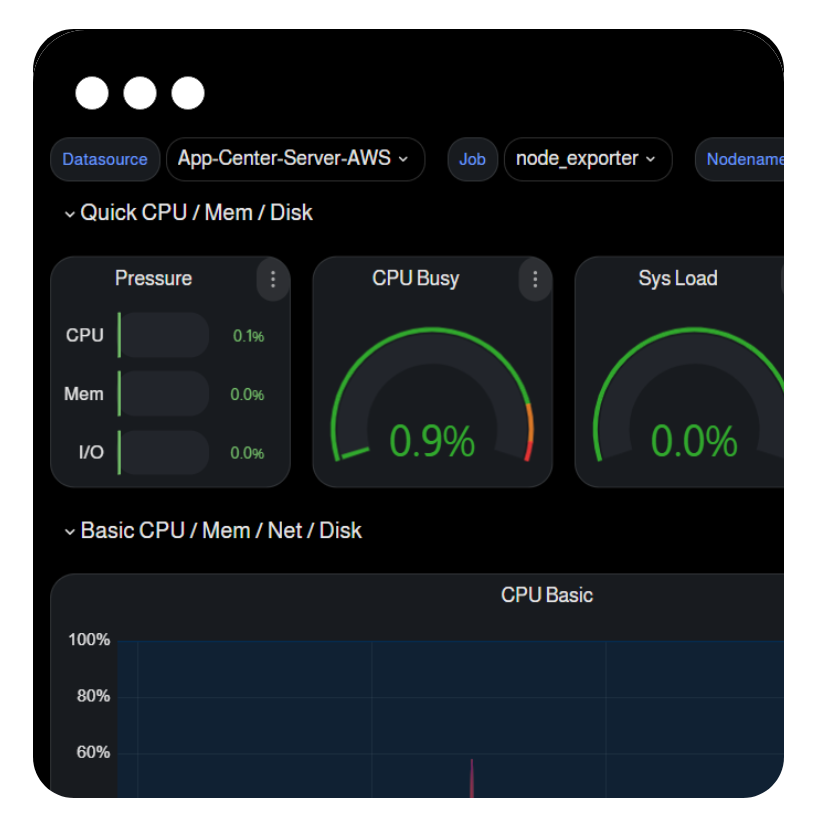817x839 pixels.
Task: Click the leftmost white window control dot
Action: [92, 93]
